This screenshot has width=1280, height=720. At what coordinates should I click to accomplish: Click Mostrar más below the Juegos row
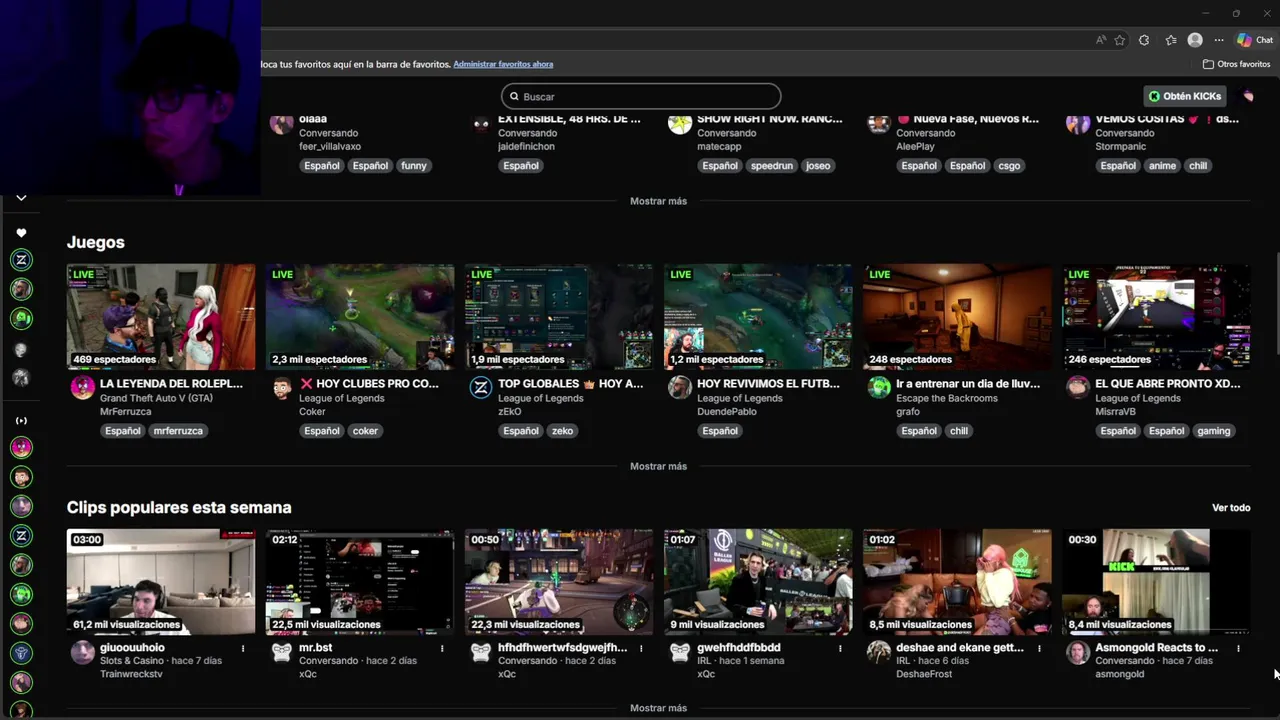click(x=658, y=466)
